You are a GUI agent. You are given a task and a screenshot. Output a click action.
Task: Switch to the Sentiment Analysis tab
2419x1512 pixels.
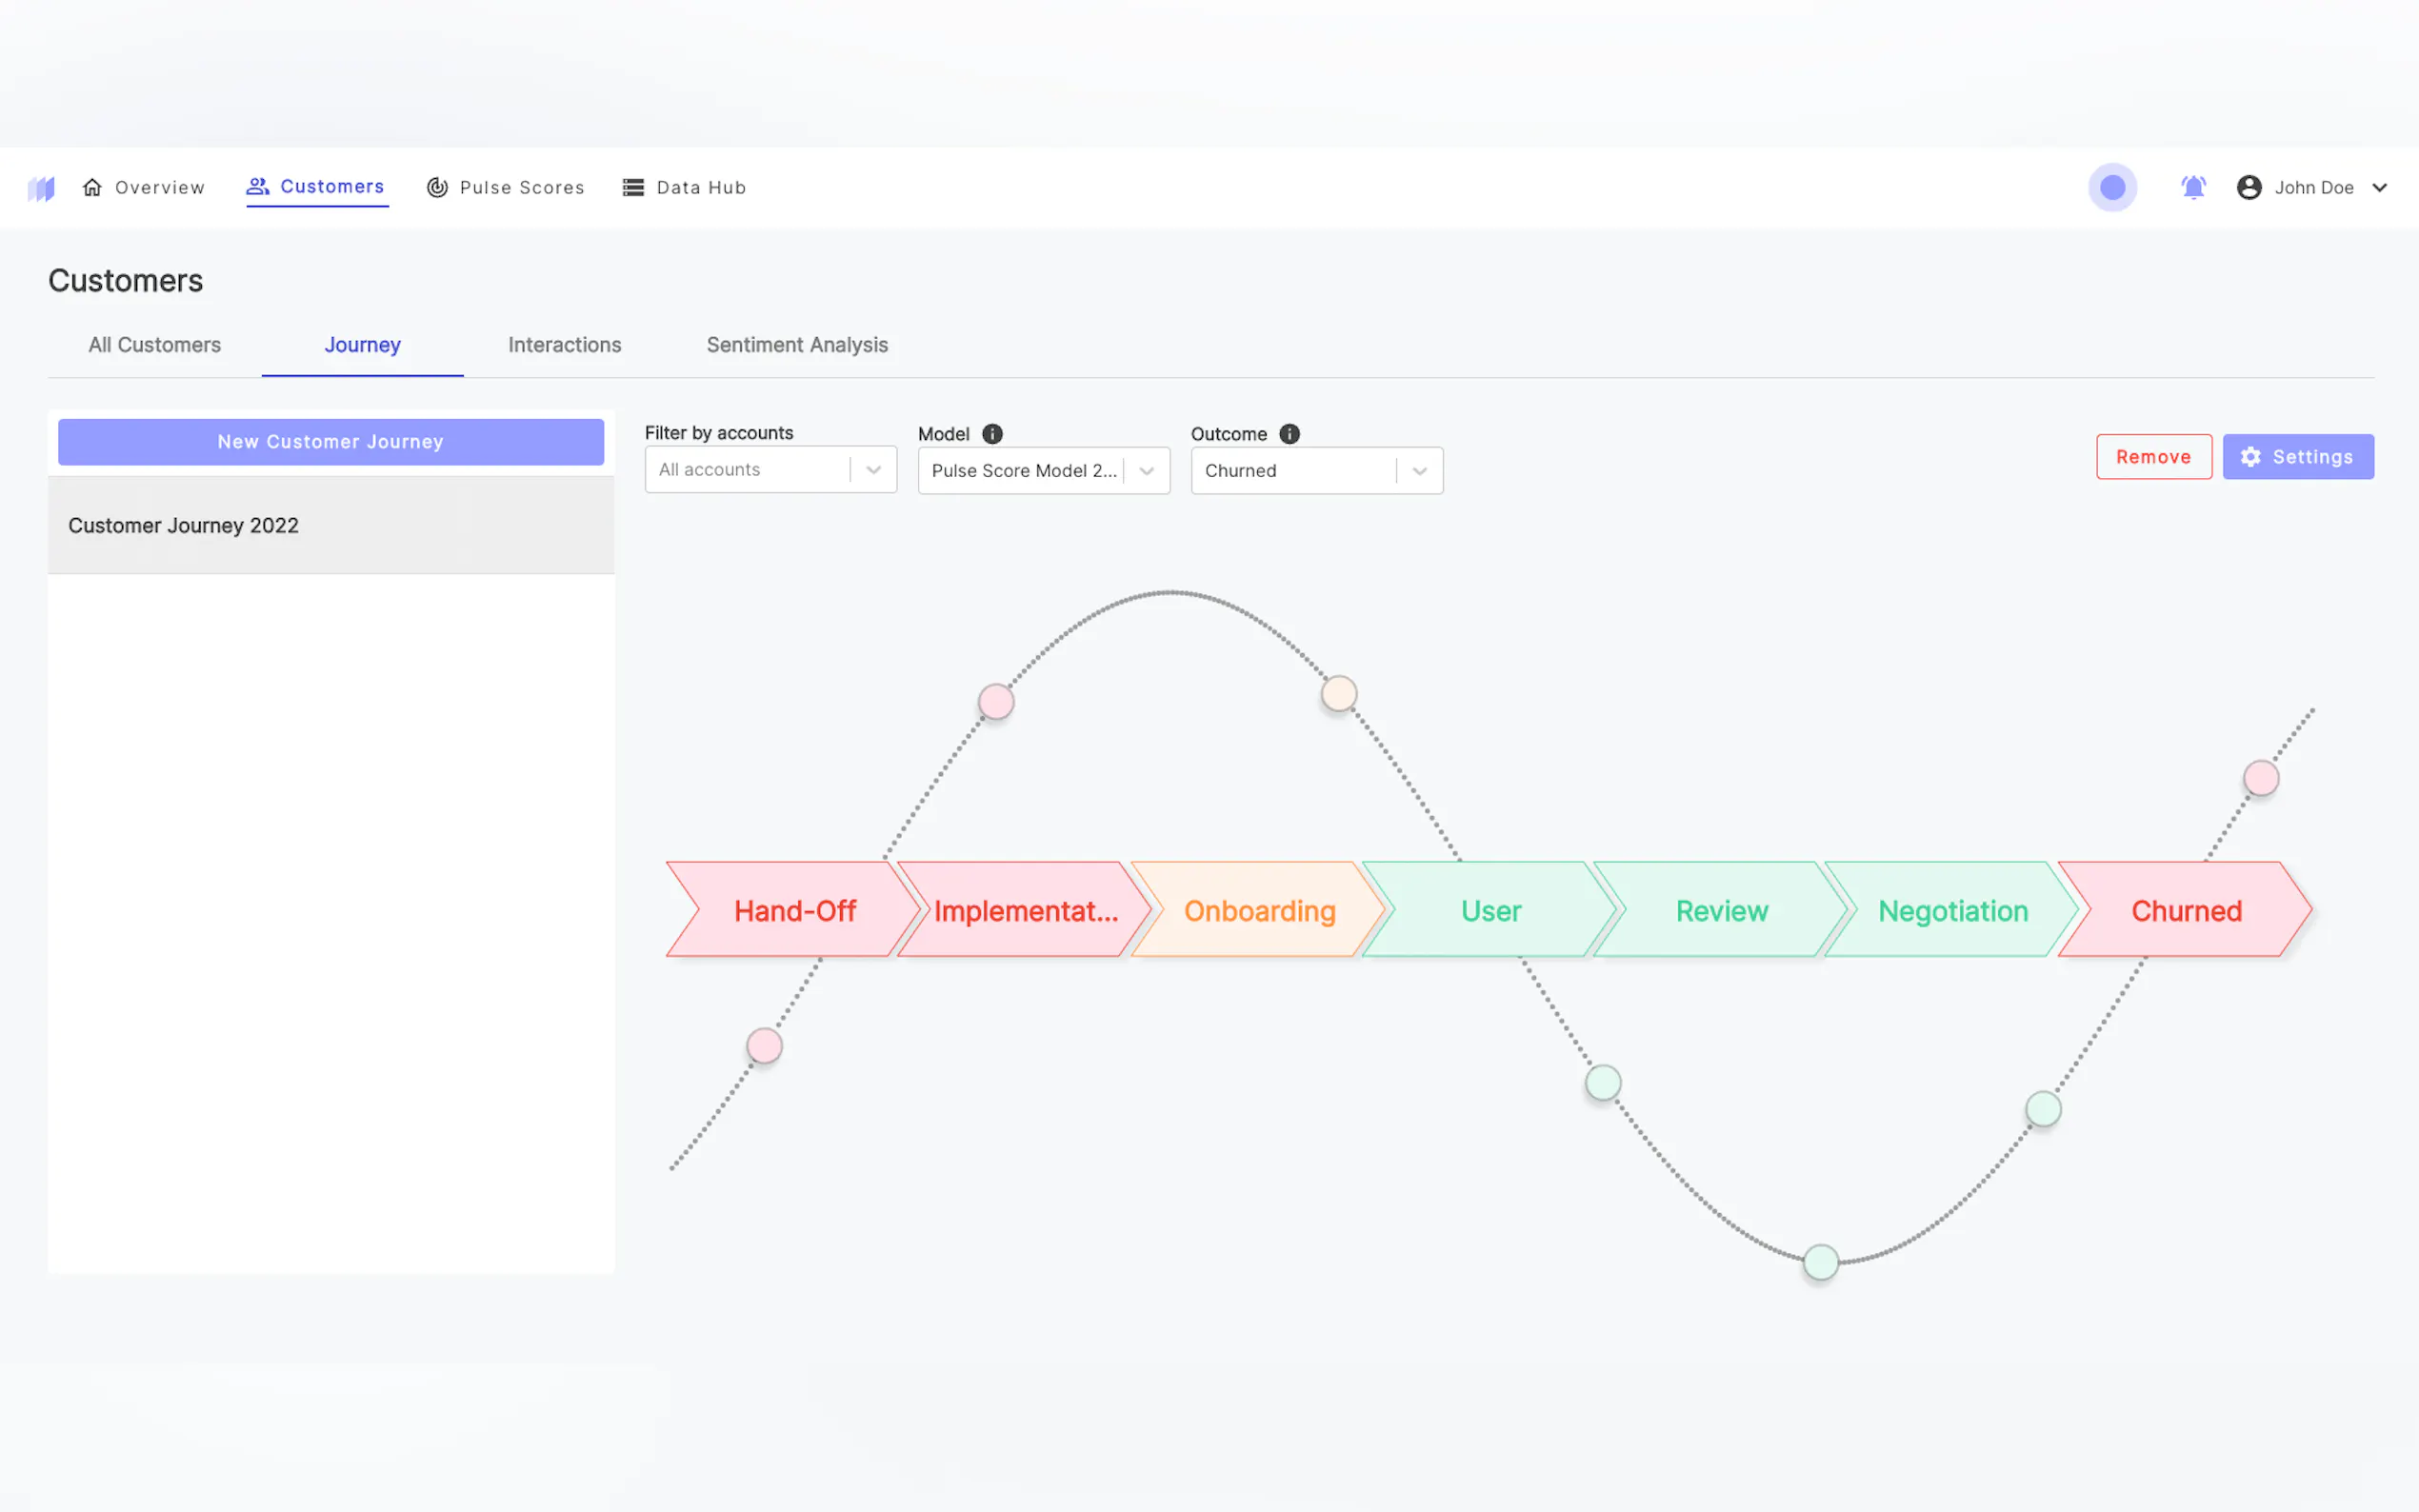pyautogui.click(x=797, y=345)
